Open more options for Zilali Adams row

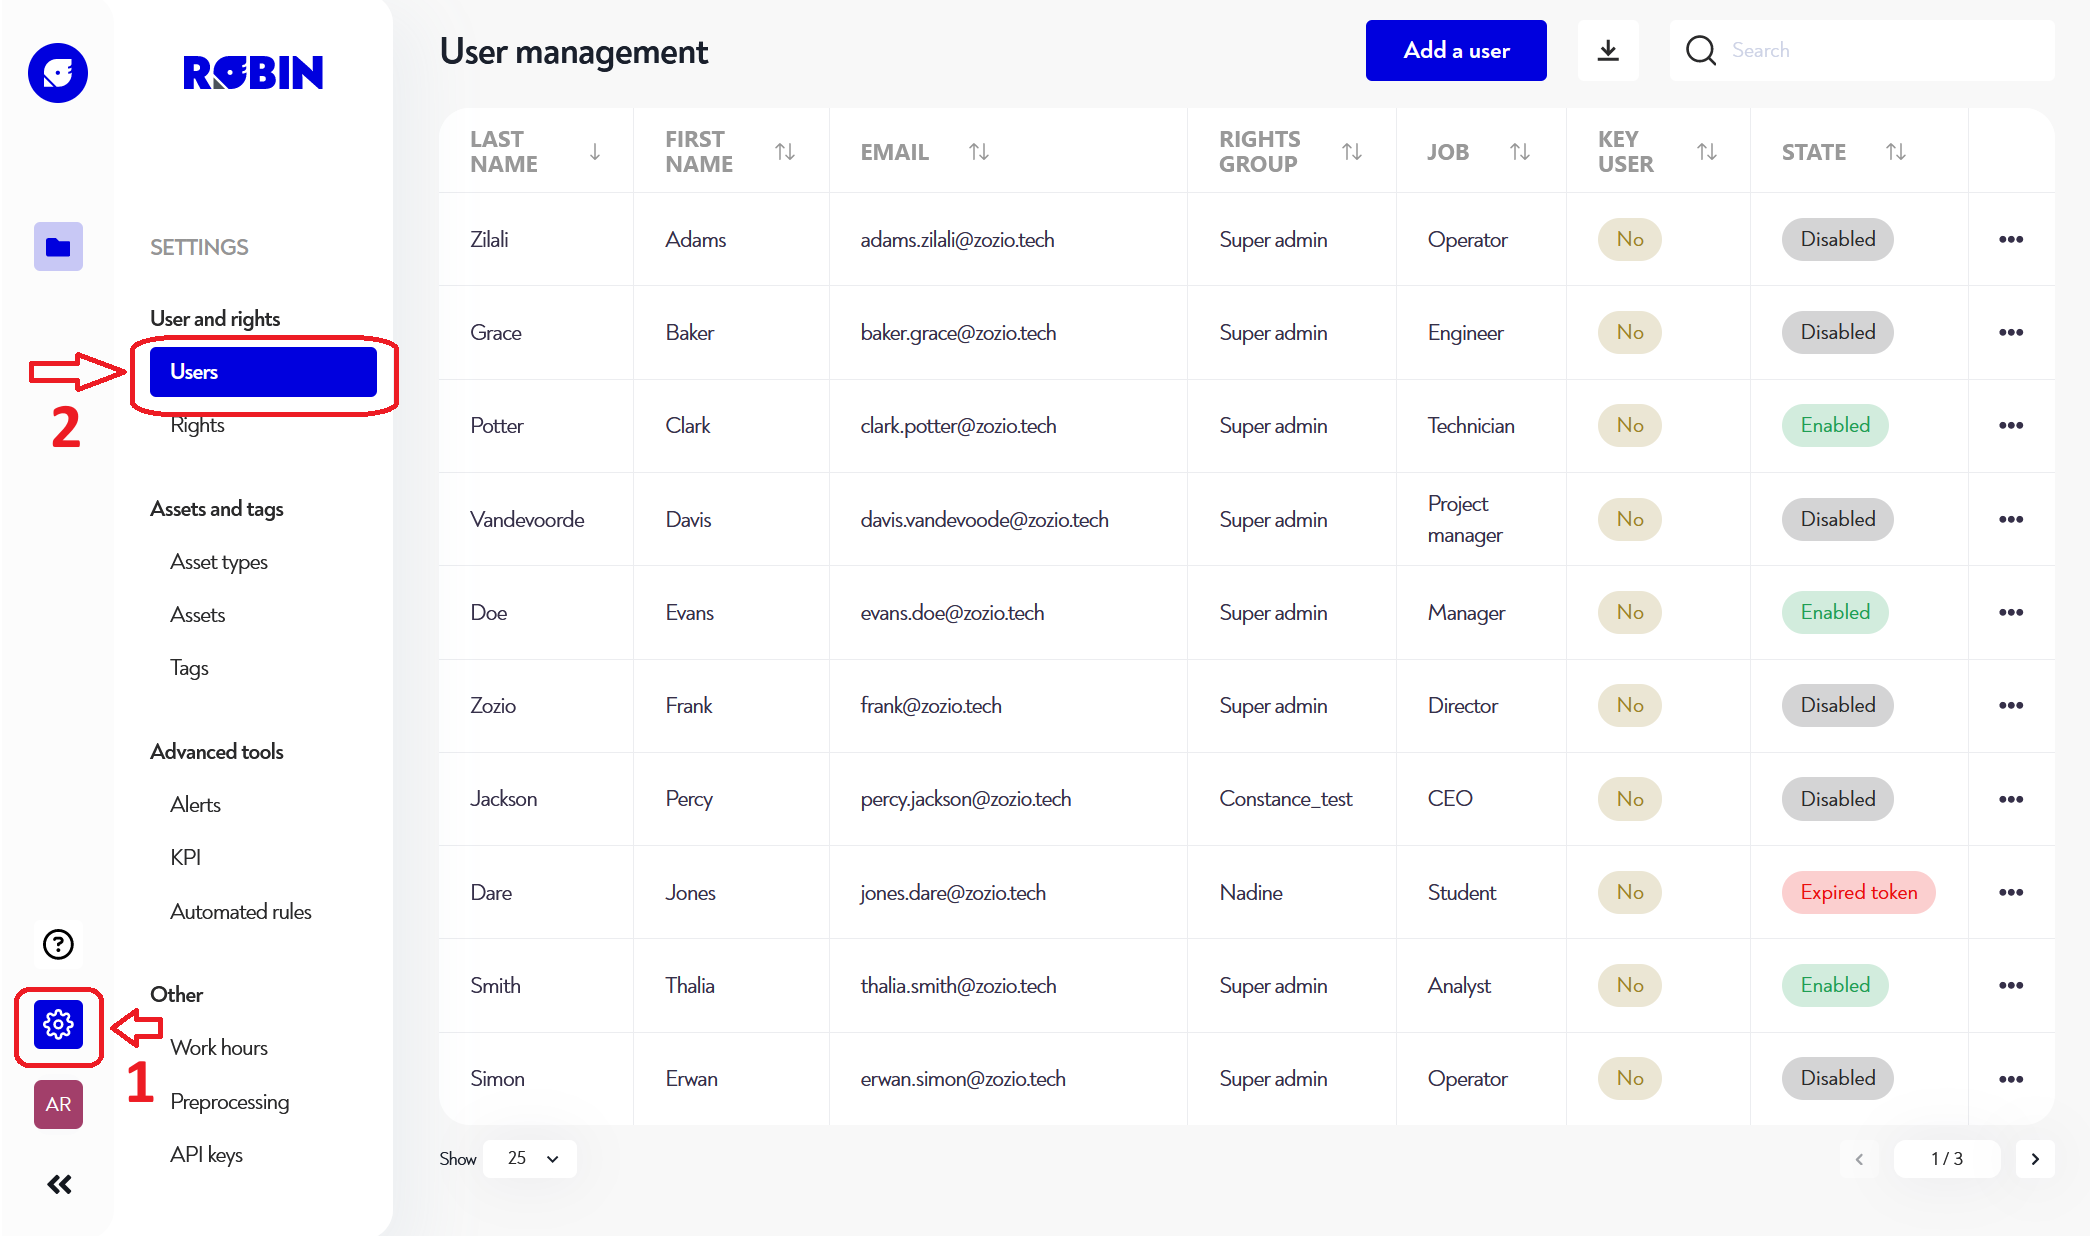2011,239
